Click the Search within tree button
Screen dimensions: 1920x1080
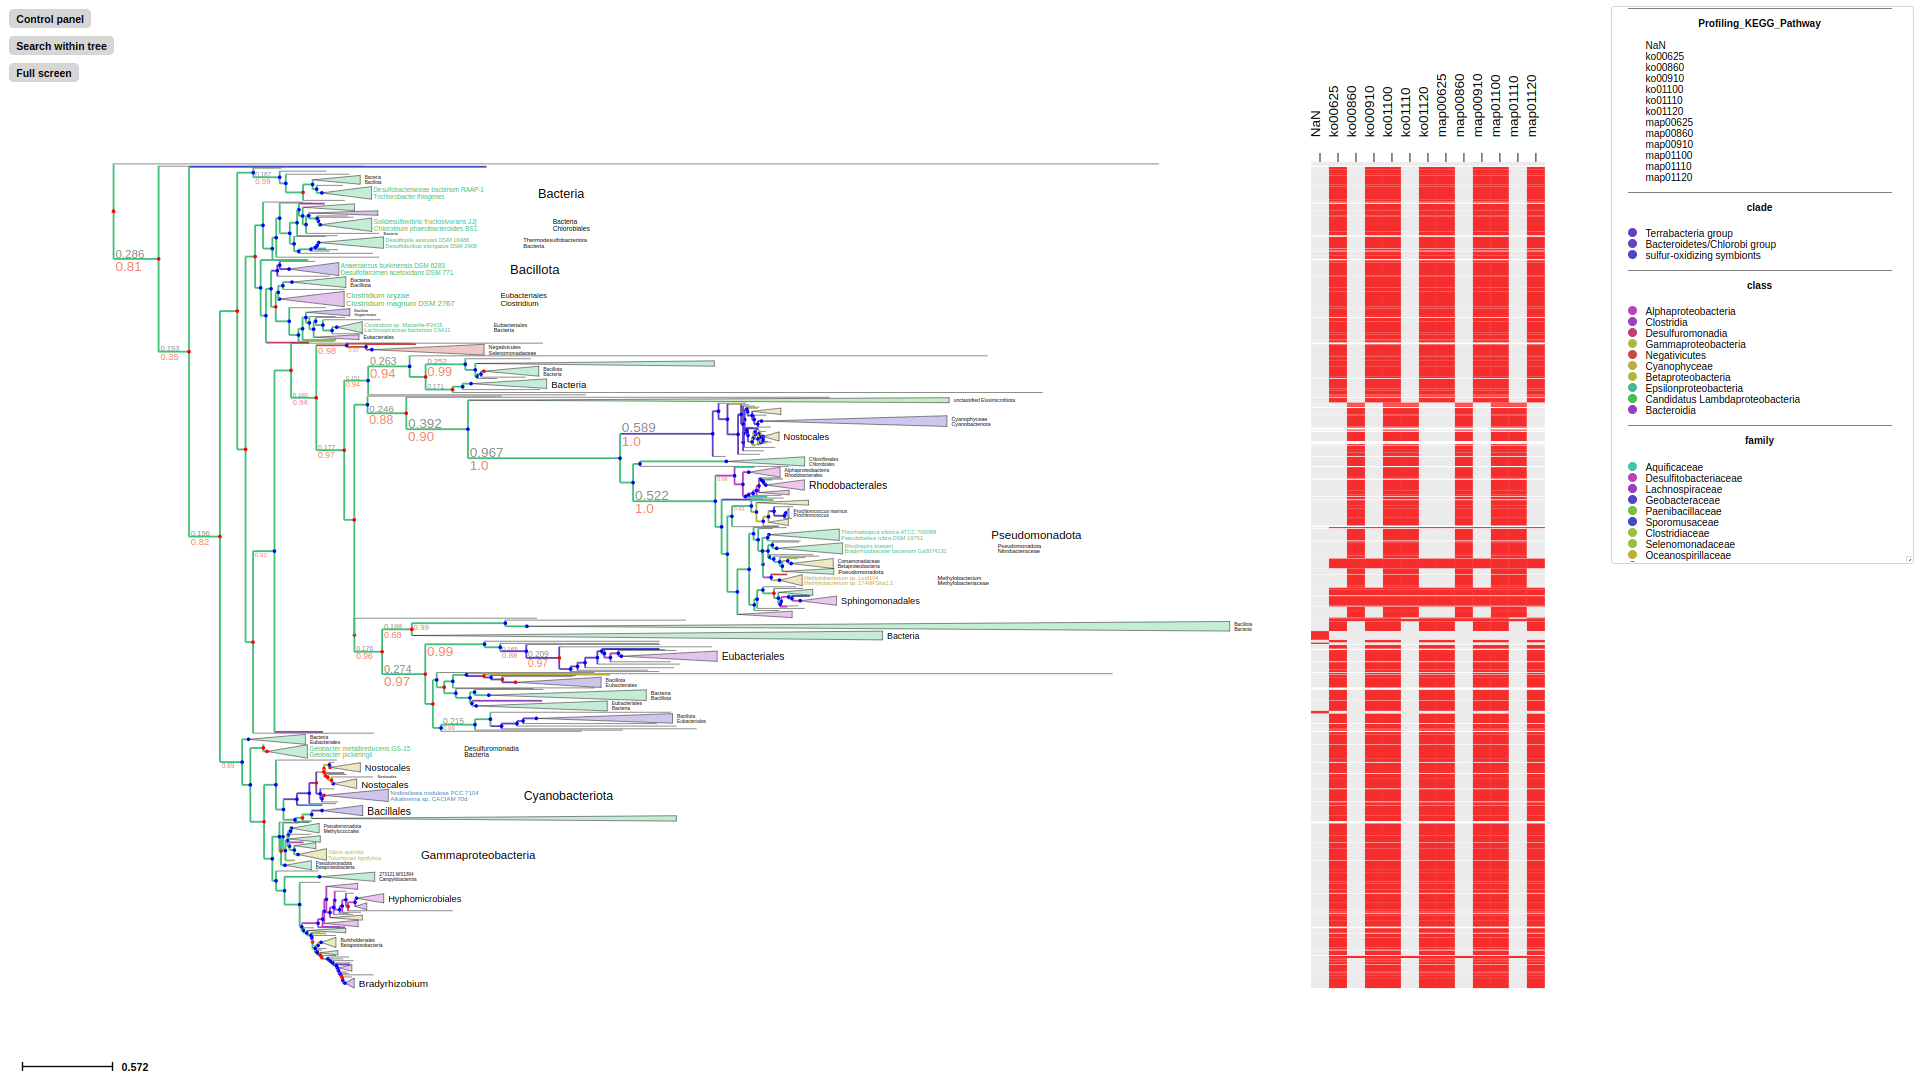coord(61,46)
